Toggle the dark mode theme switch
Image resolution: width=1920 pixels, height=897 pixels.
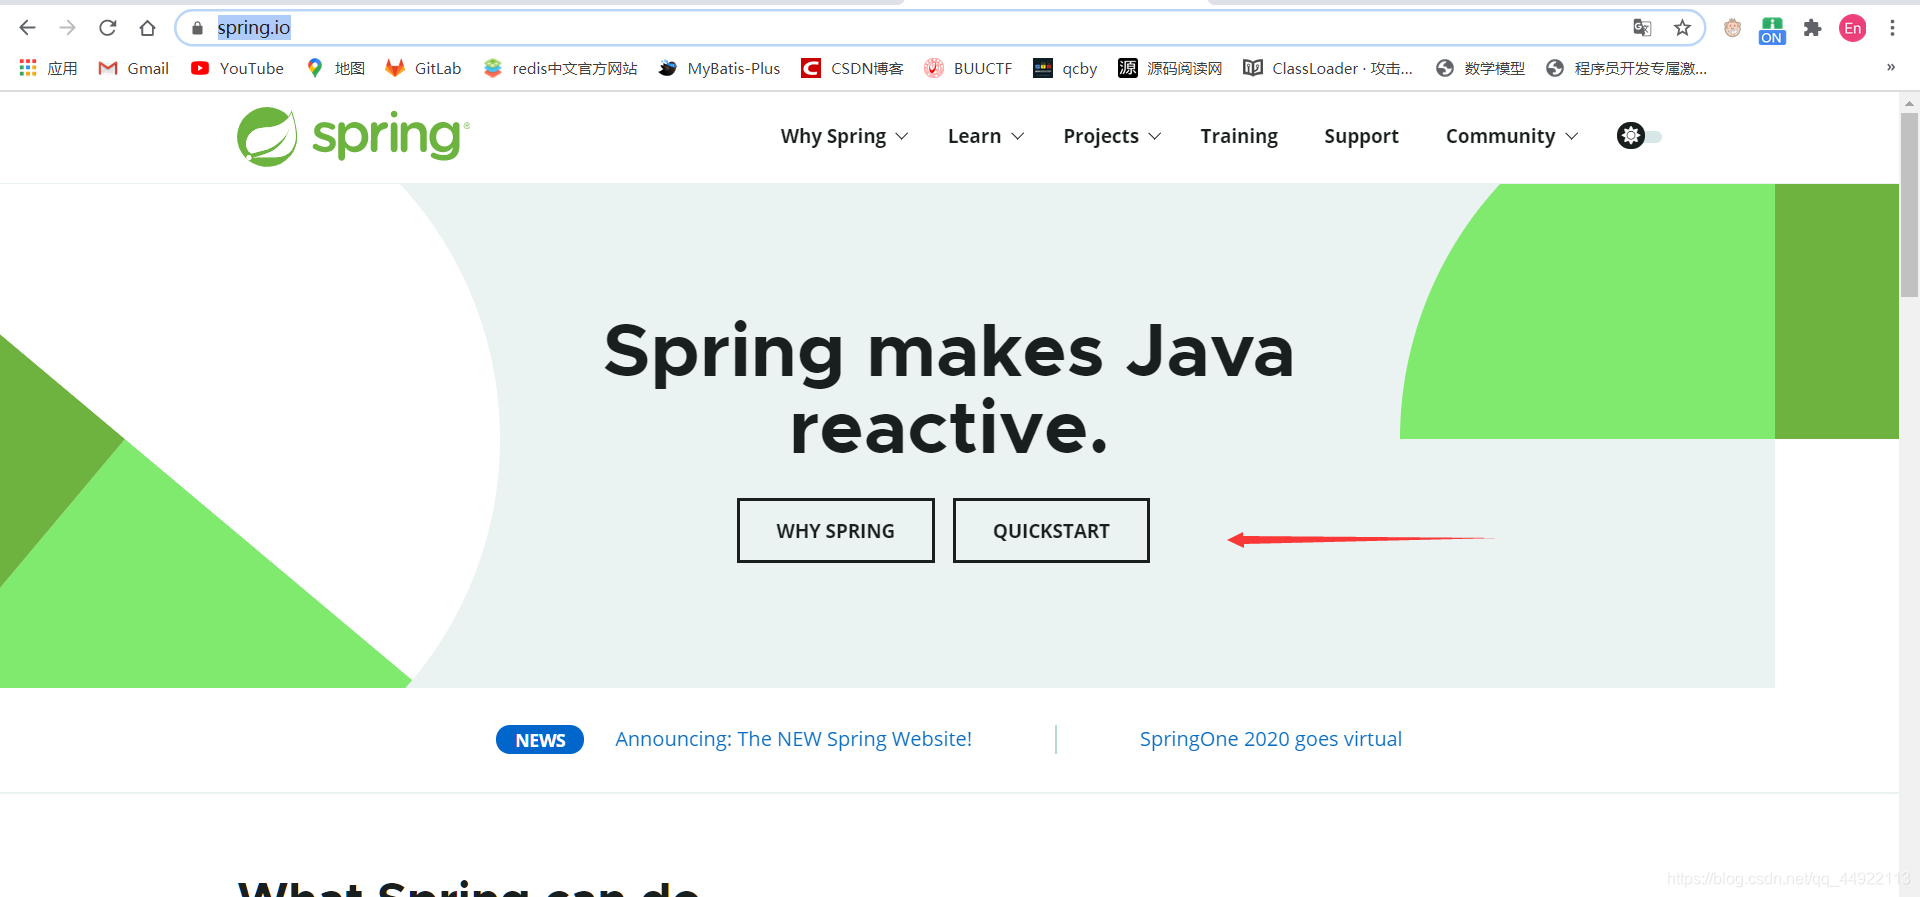pos(1639,136)
